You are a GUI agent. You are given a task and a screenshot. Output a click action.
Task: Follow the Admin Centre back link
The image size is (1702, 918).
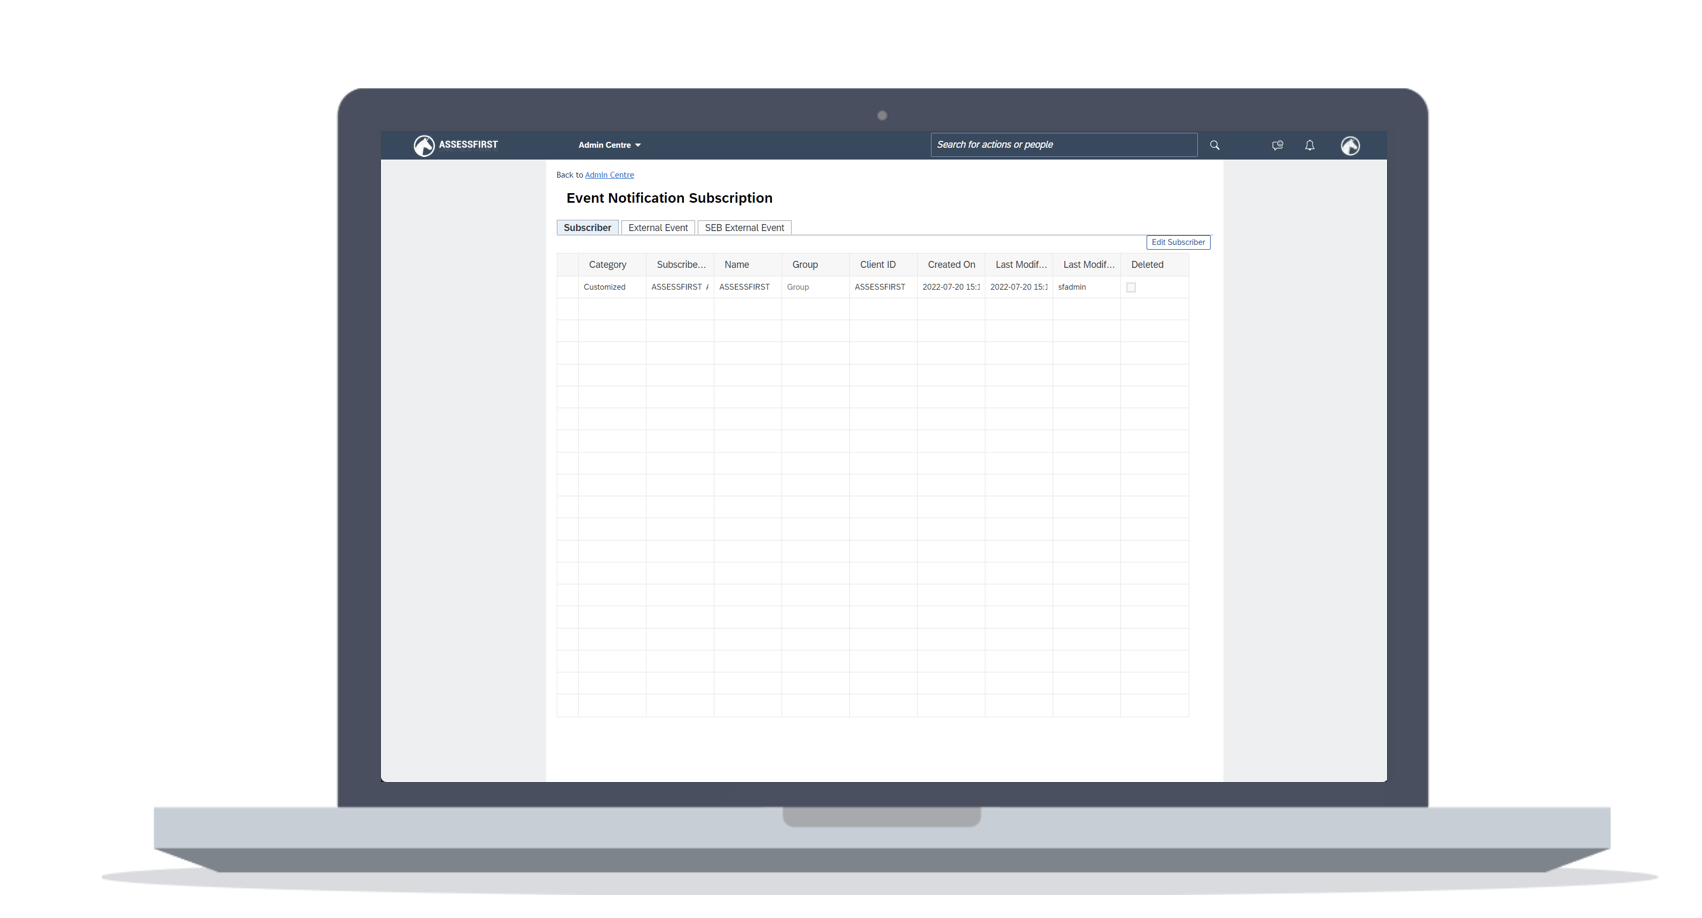pos(609,175)
